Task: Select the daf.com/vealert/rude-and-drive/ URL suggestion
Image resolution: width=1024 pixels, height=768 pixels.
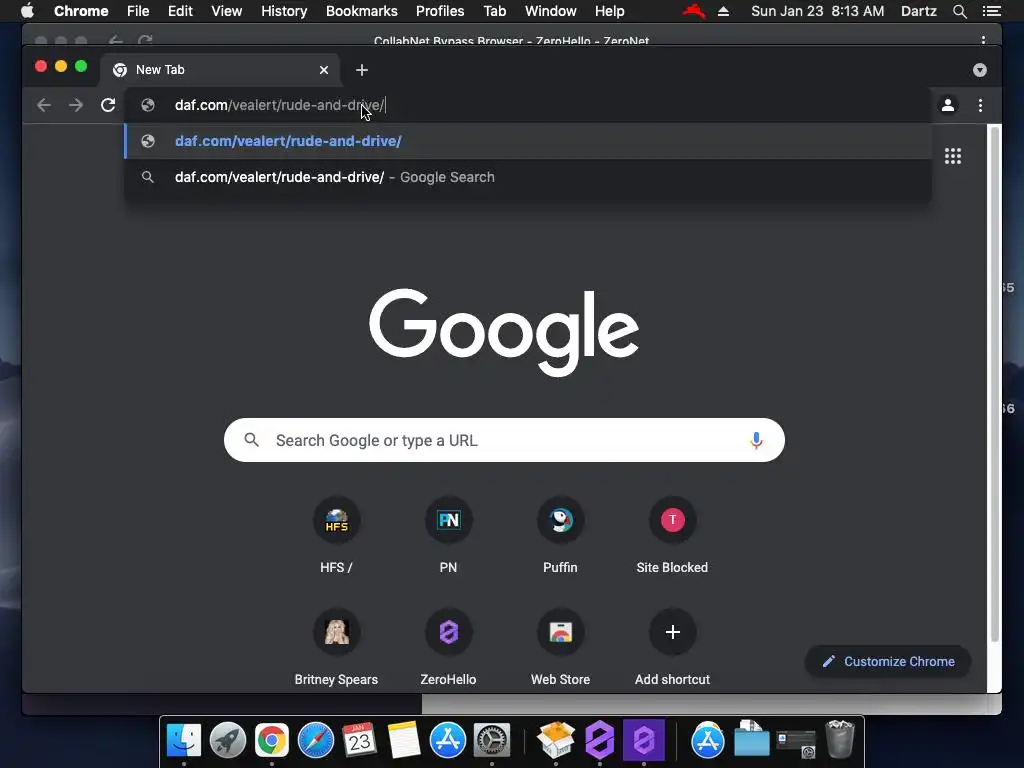Action: click(x=528, y=141)
